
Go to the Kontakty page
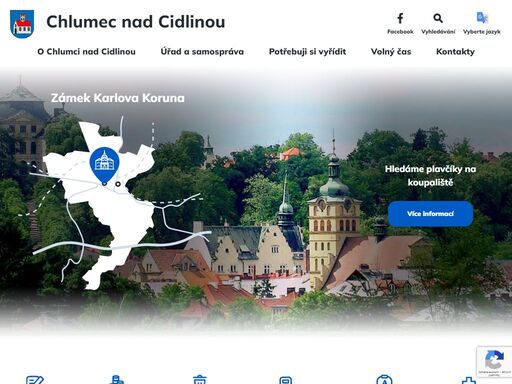[x=455, y=52]
